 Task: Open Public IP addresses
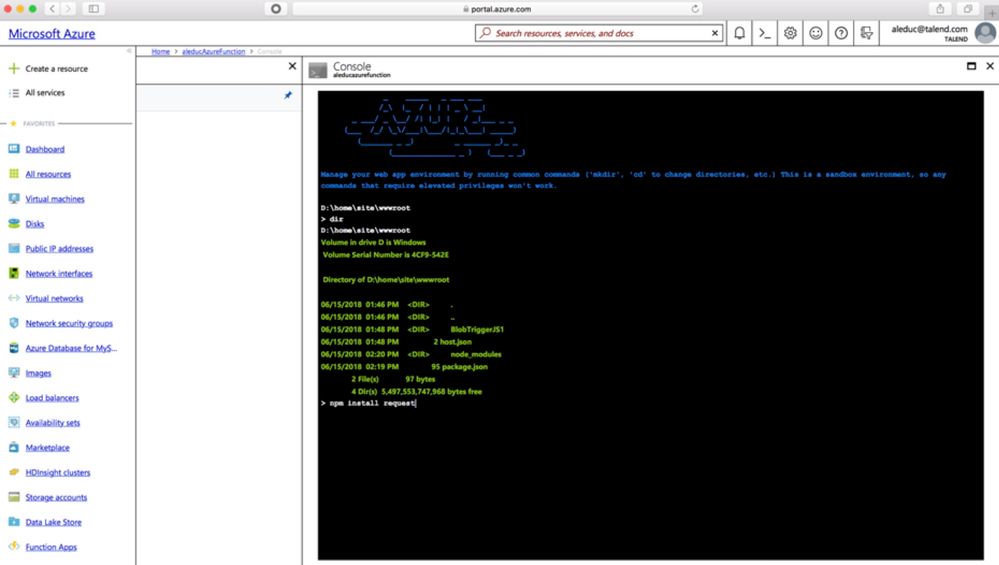[x=59, y=248]
